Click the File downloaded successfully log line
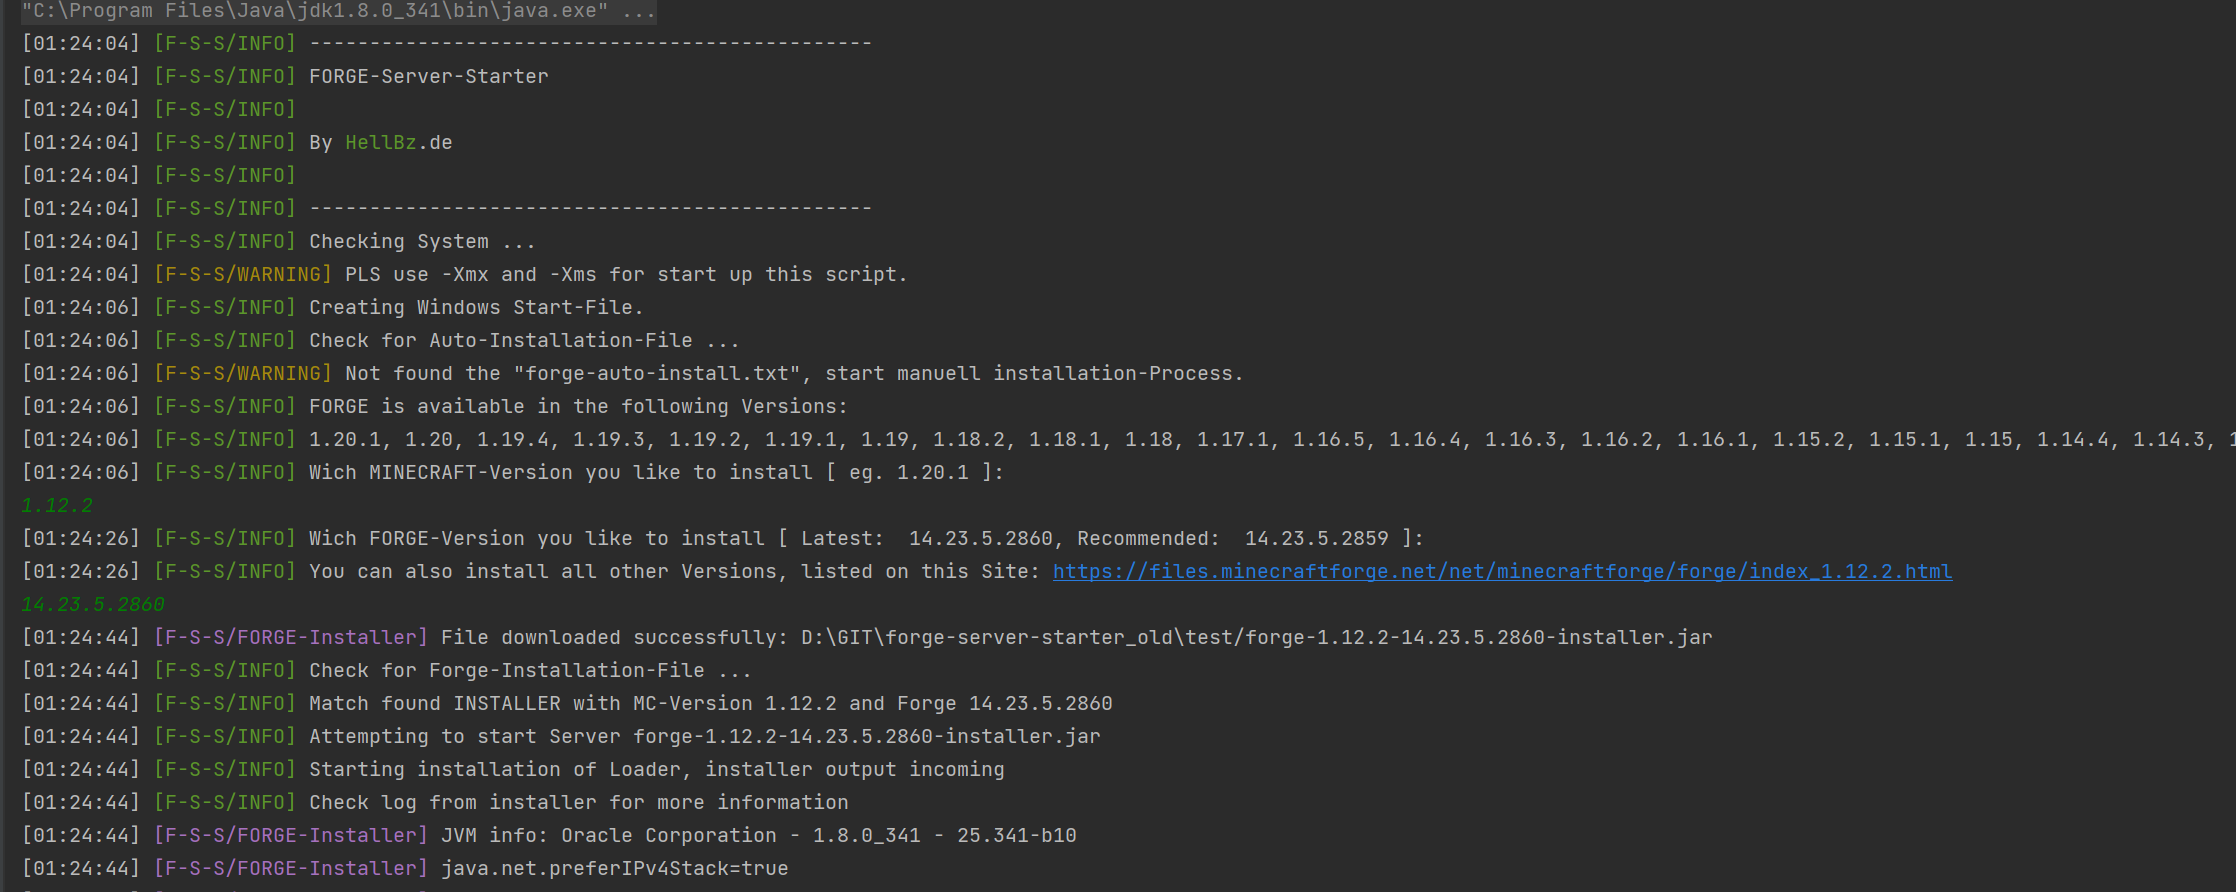2236x892 pixels. (x=1076, y=637)
